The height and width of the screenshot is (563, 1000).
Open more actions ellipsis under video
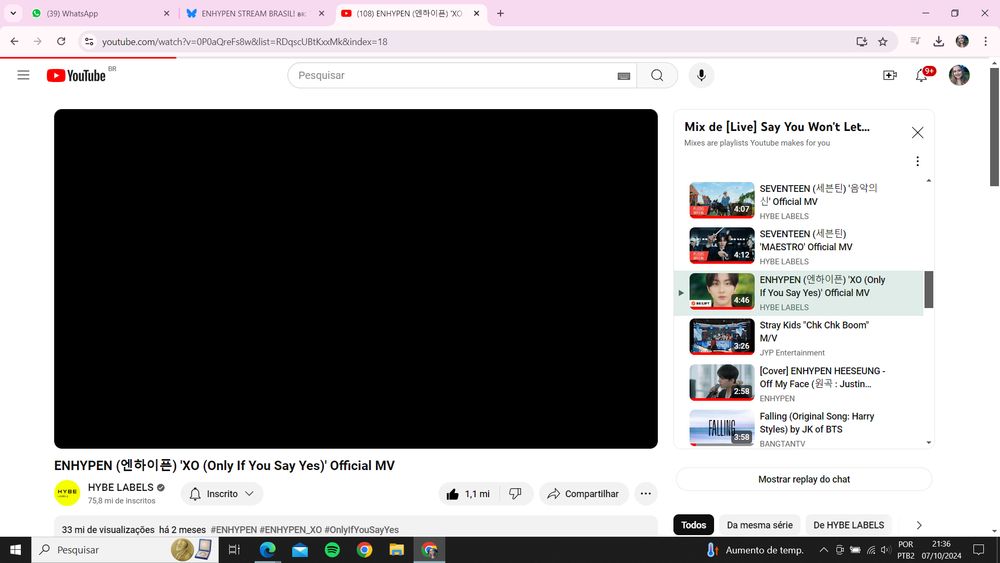point(645,494)
